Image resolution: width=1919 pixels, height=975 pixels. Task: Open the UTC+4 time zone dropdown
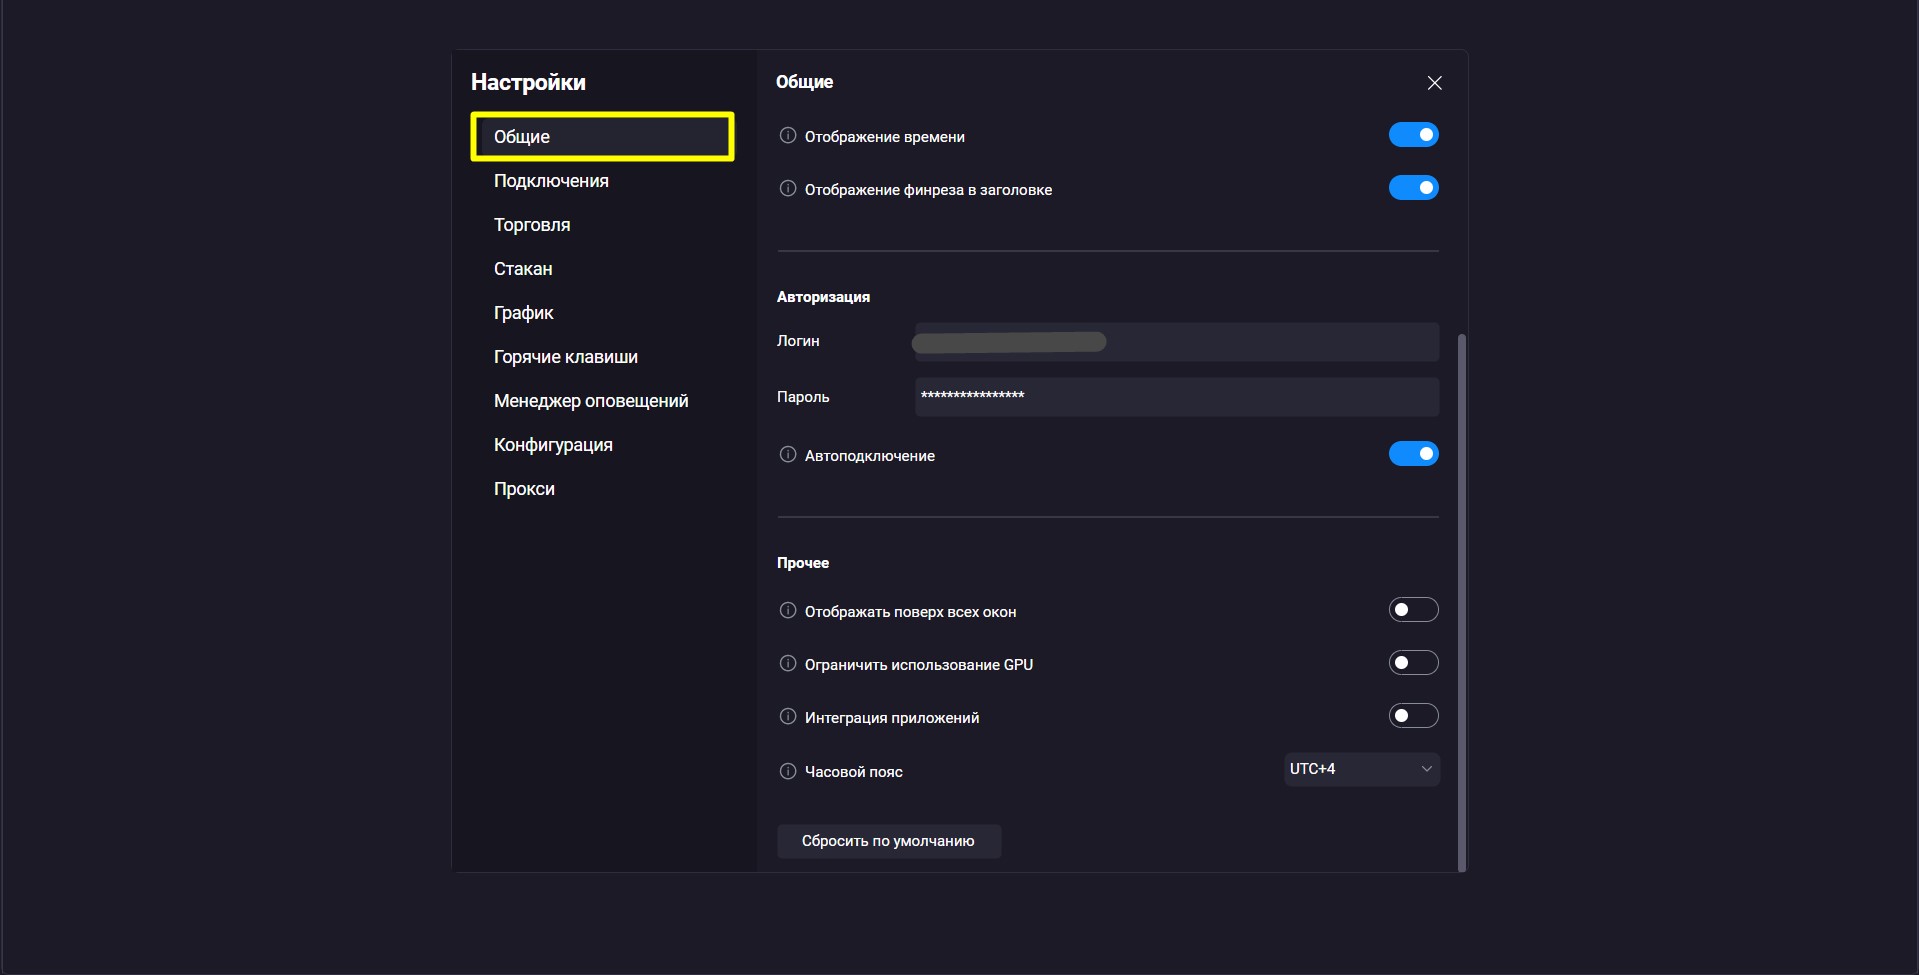[x=1361, y=769]
